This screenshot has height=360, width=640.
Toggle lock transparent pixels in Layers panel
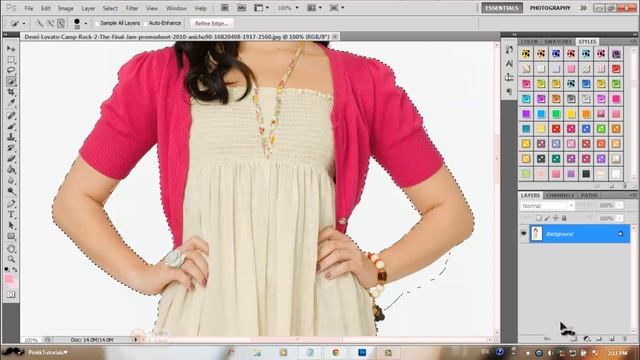tap(539, 218)
